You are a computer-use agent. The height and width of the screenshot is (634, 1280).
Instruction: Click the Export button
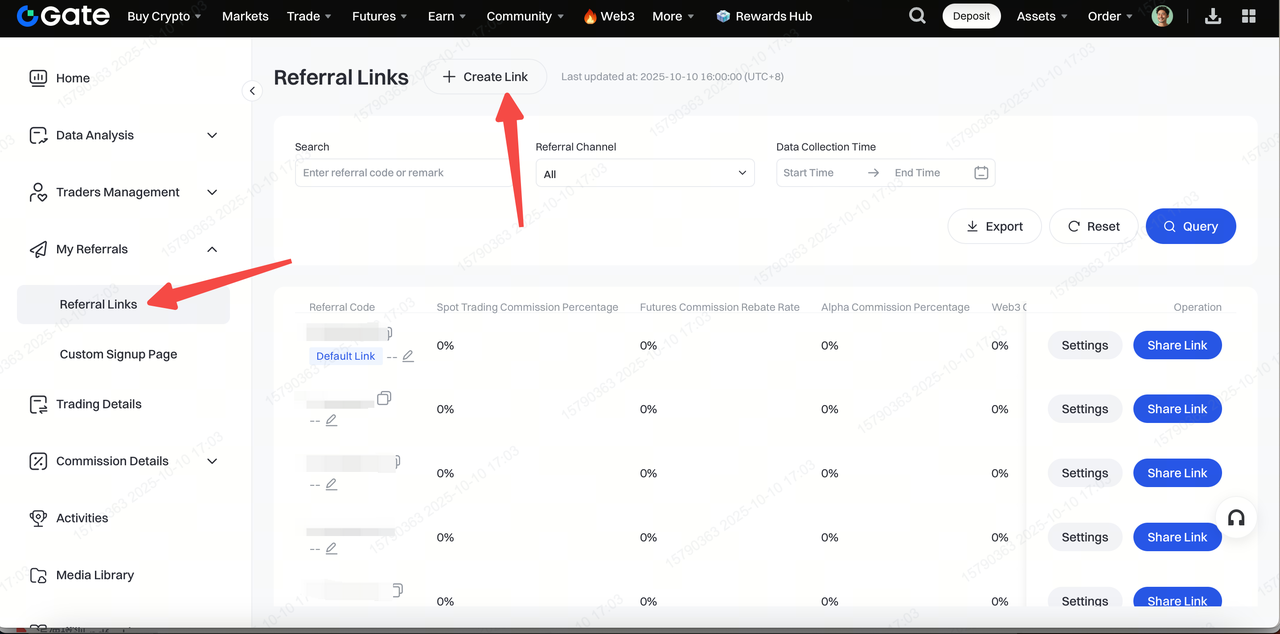pos(994,226)
